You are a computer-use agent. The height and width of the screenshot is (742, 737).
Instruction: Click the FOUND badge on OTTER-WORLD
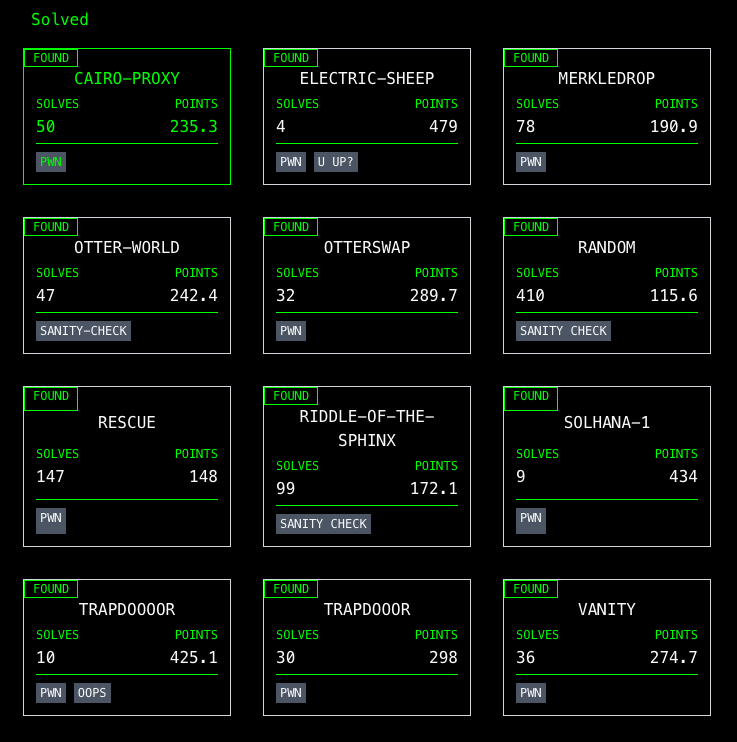tap(51, 227)
